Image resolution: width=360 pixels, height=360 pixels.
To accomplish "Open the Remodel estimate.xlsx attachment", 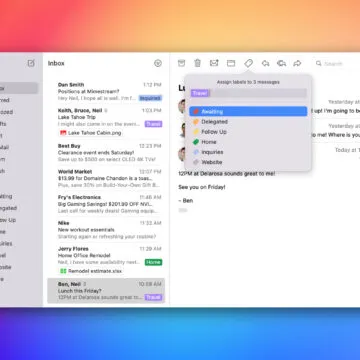I will click(x=91, y=271).
